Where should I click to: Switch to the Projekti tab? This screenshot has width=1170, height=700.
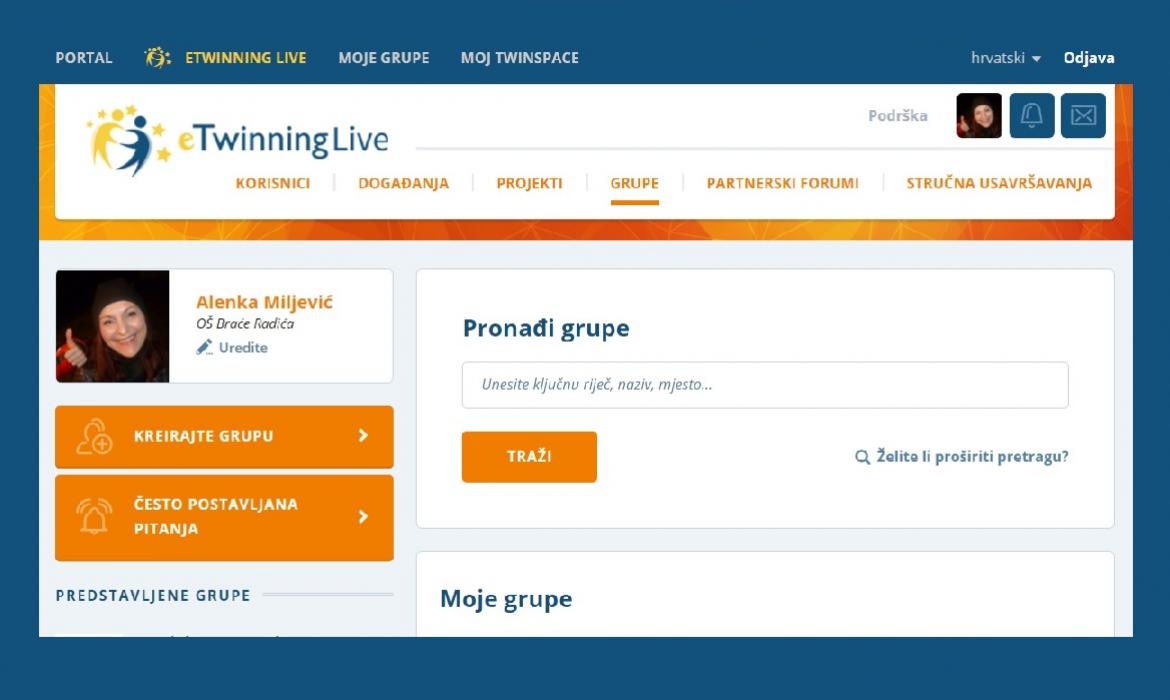[x=529, y=184]
